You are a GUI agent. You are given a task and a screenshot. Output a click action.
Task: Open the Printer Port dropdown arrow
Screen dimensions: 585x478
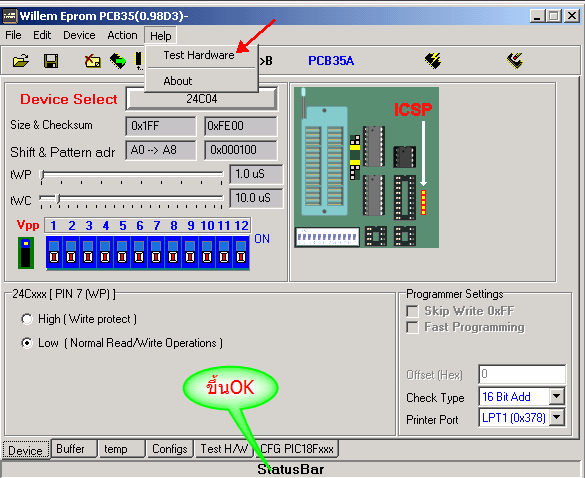coord(556,418)
